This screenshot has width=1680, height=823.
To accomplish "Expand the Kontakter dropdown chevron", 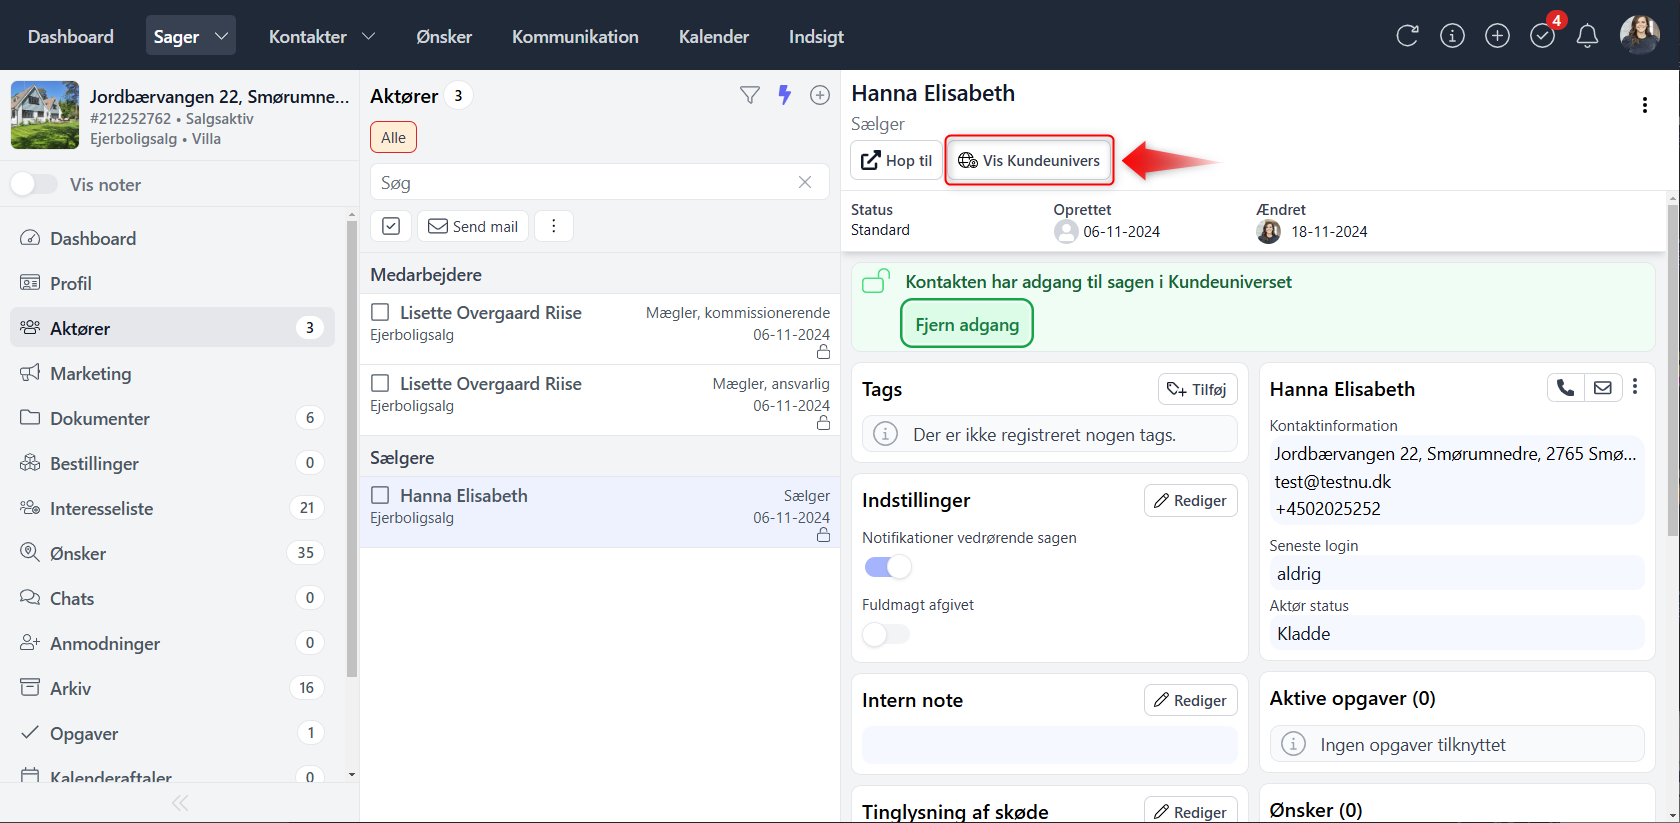I will click(368, 36).
